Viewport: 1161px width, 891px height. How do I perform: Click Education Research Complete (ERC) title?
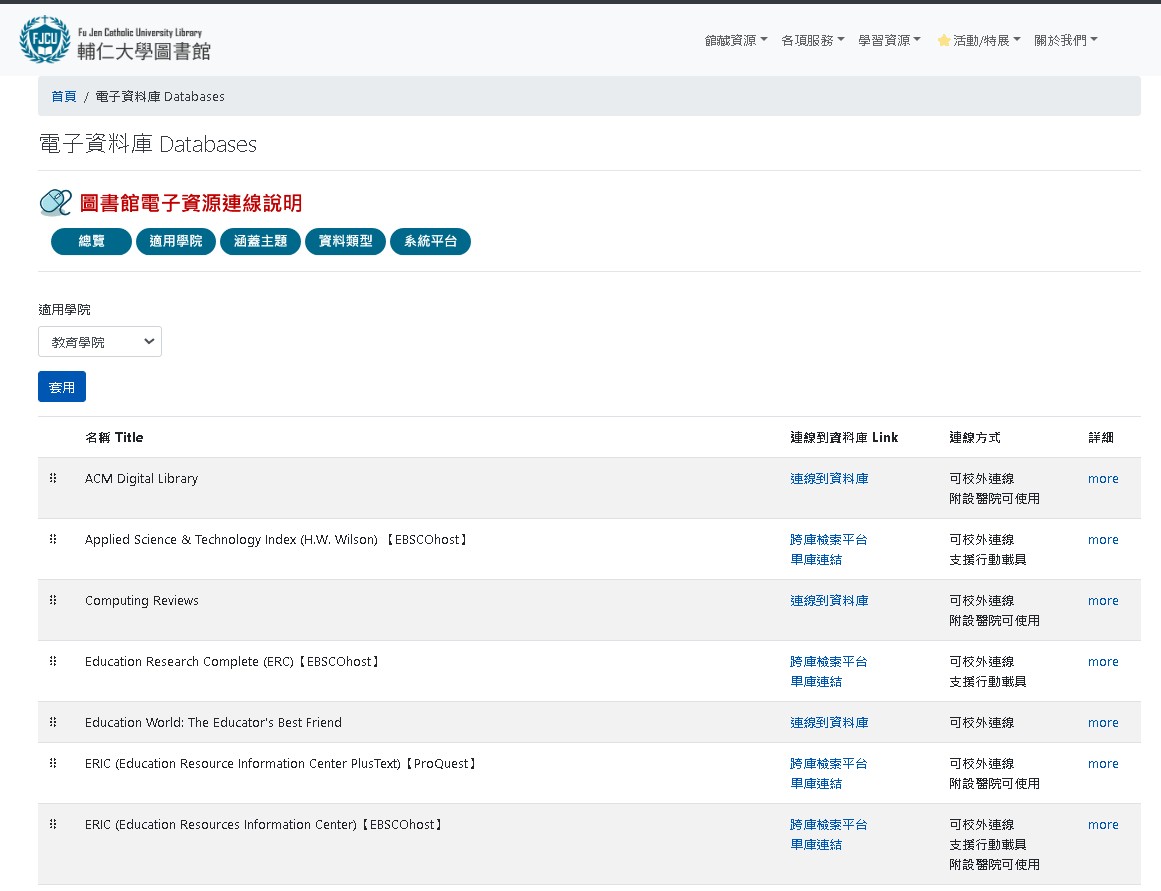coord(234,661)
